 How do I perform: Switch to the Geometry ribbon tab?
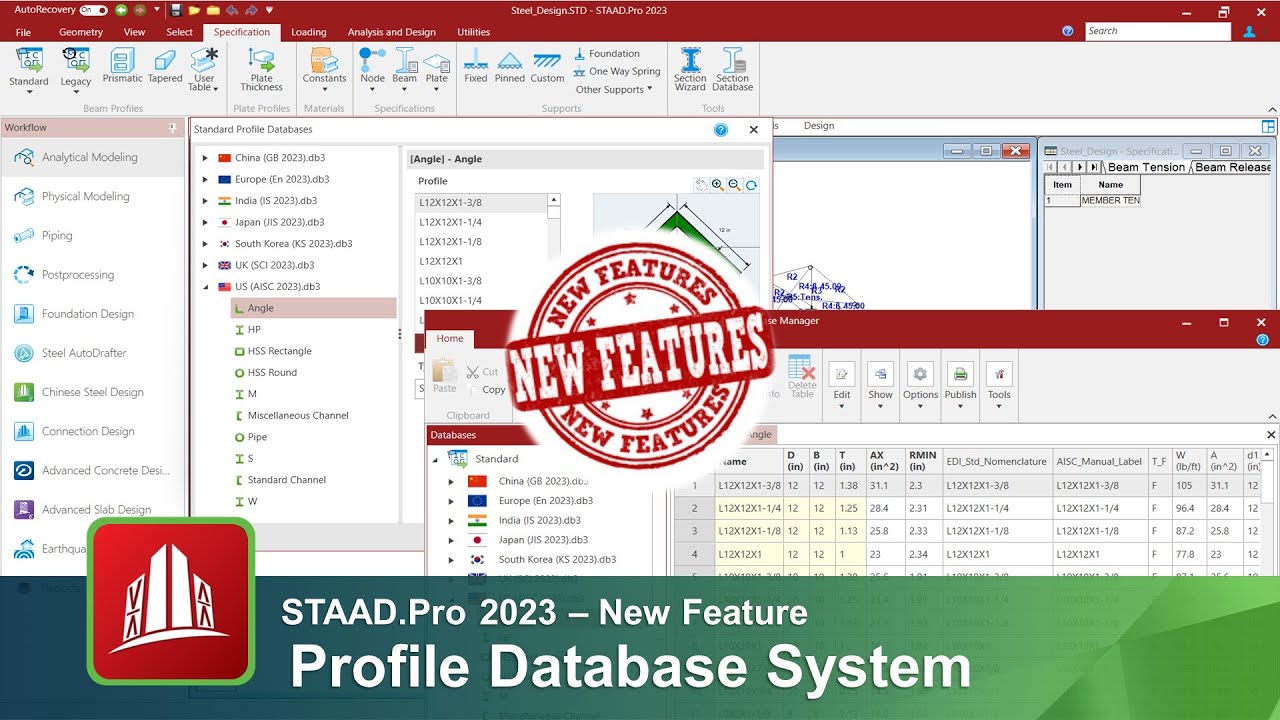click(x=81, y=32)
